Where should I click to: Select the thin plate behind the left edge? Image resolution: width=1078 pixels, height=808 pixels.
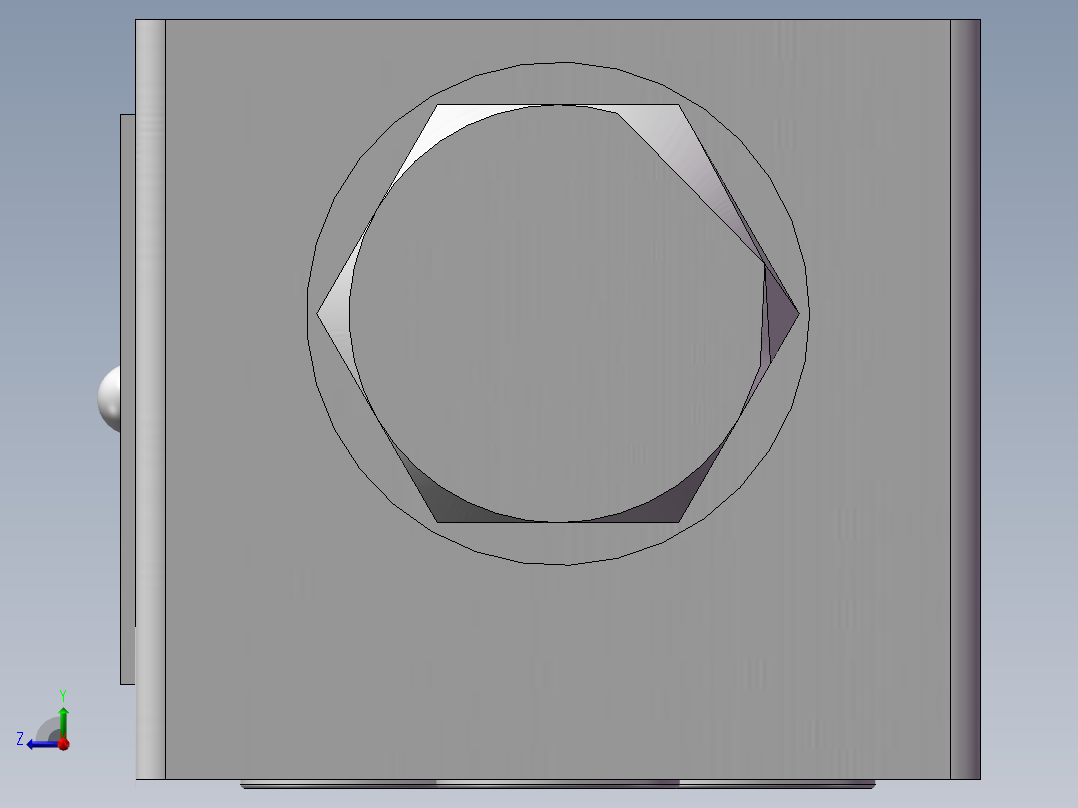(127, 399)
